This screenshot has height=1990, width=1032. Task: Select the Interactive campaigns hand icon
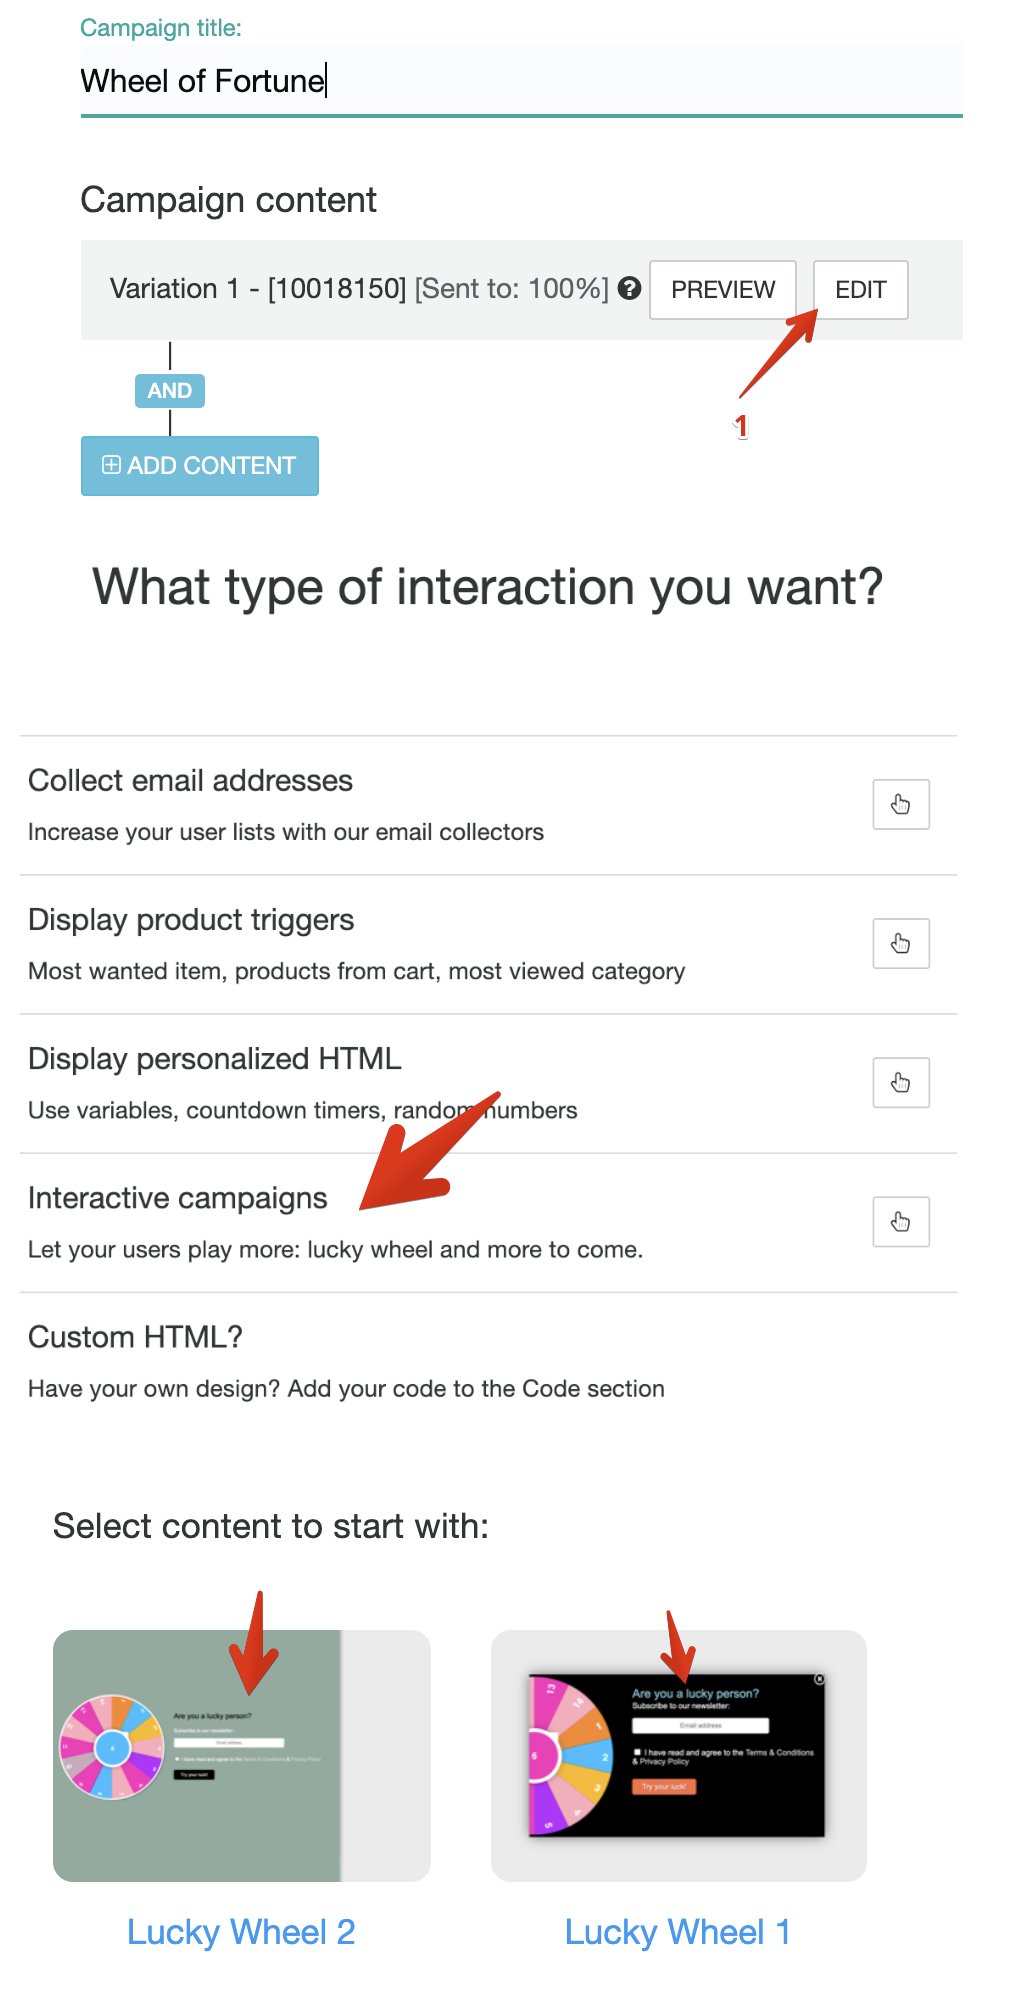click(901, 1221)
